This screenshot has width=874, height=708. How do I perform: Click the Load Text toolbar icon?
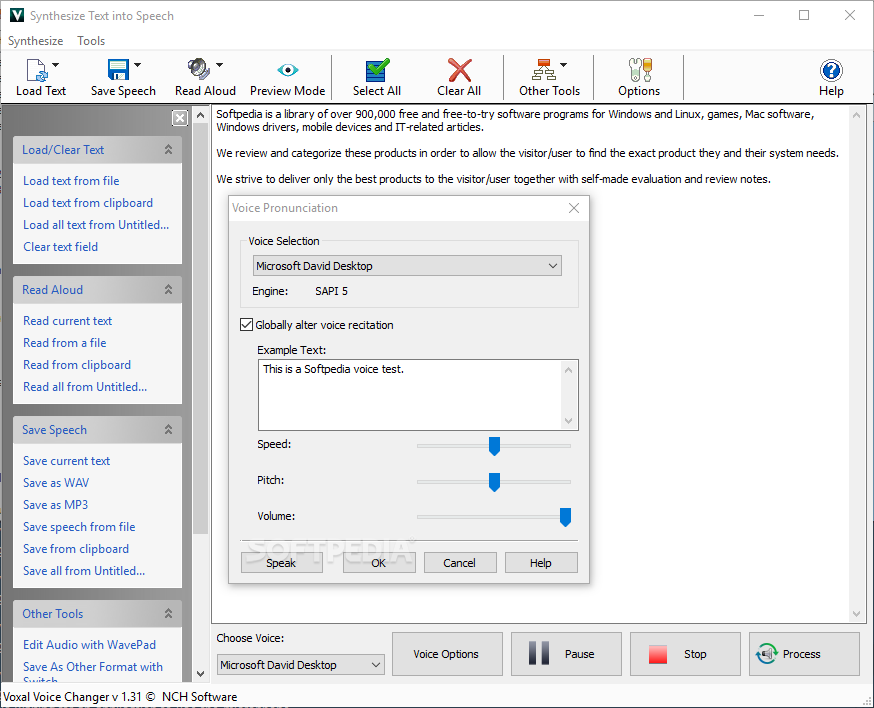36,70
